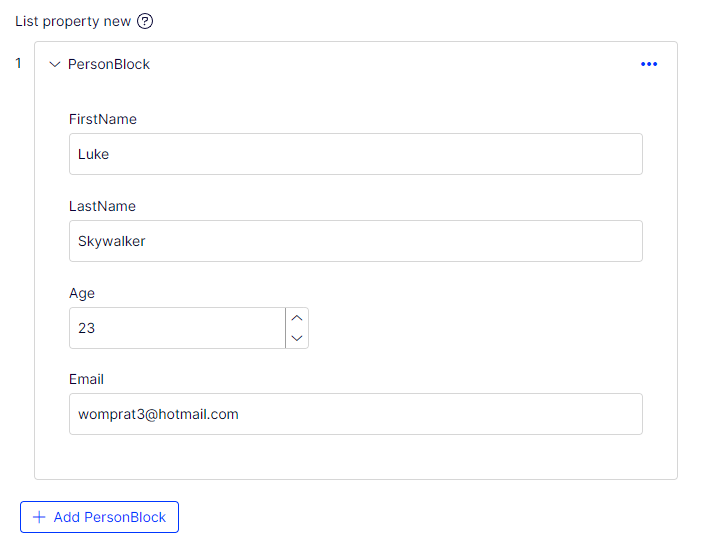
Task: Click the List property new label
Action: (x=72, y=21)
